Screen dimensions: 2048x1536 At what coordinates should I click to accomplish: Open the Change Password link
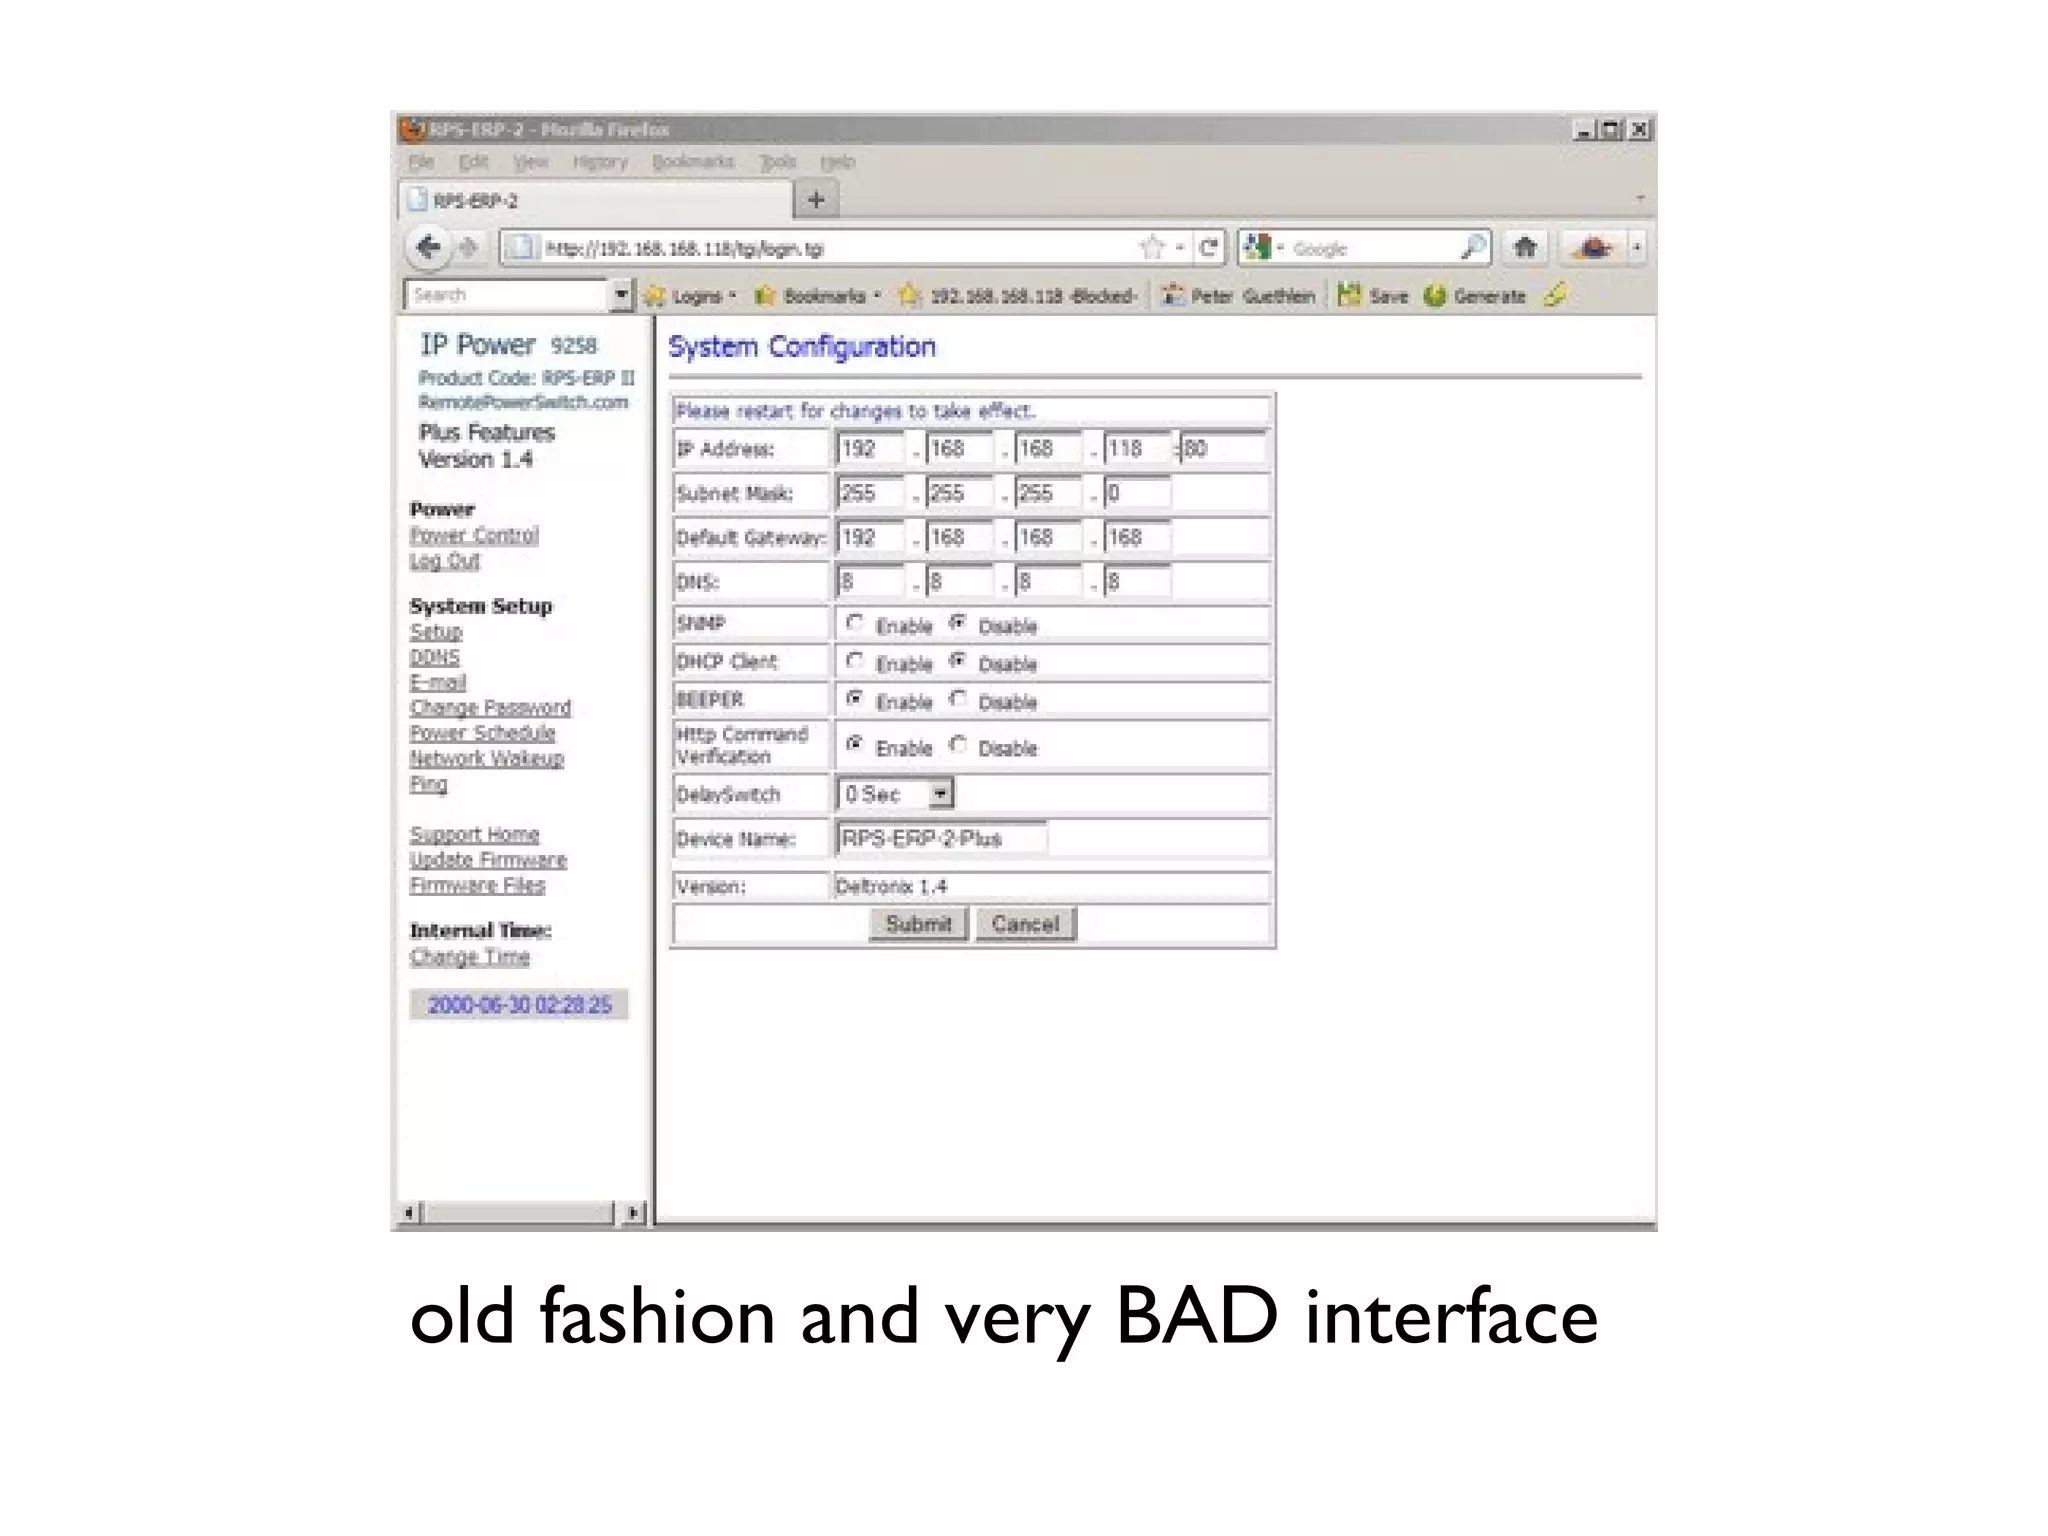(x=490, y=708)
